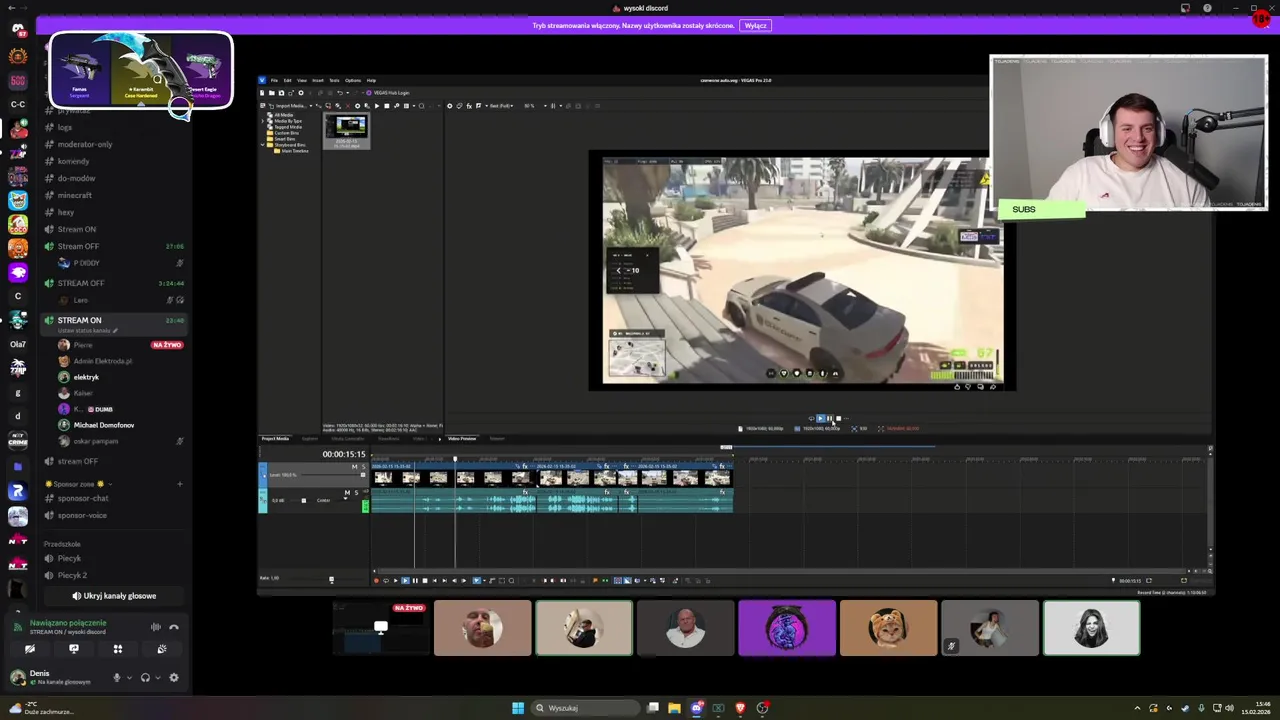The image size is (1280, 720).
Task: Open the moderator-only channel
Action: click(85, 144)
